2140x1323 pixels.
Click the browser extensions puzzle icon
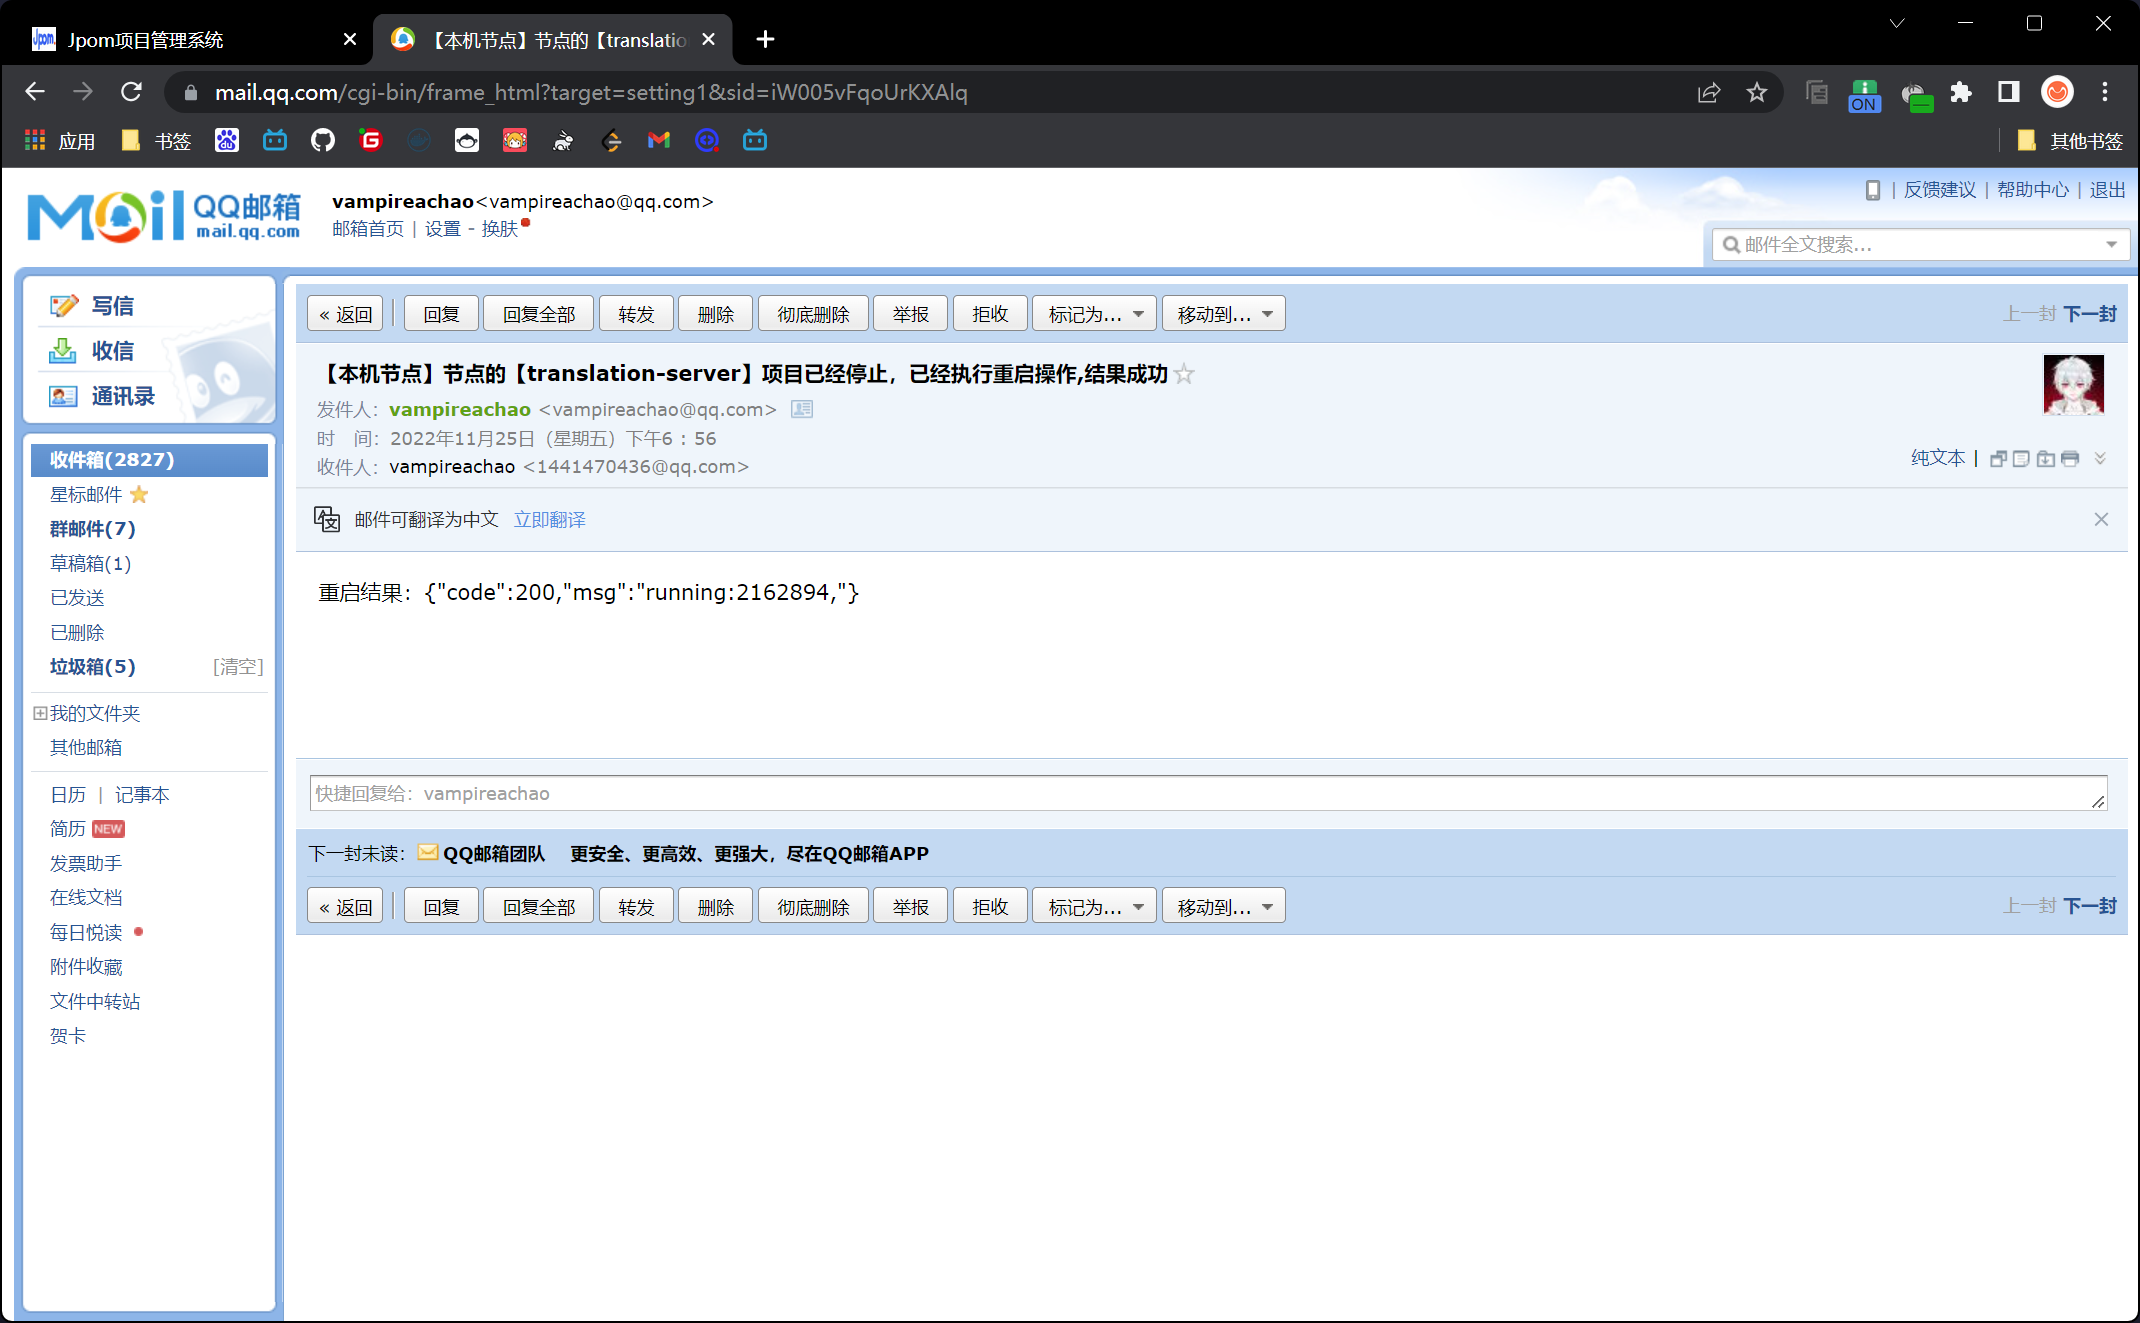point(1961,92)
